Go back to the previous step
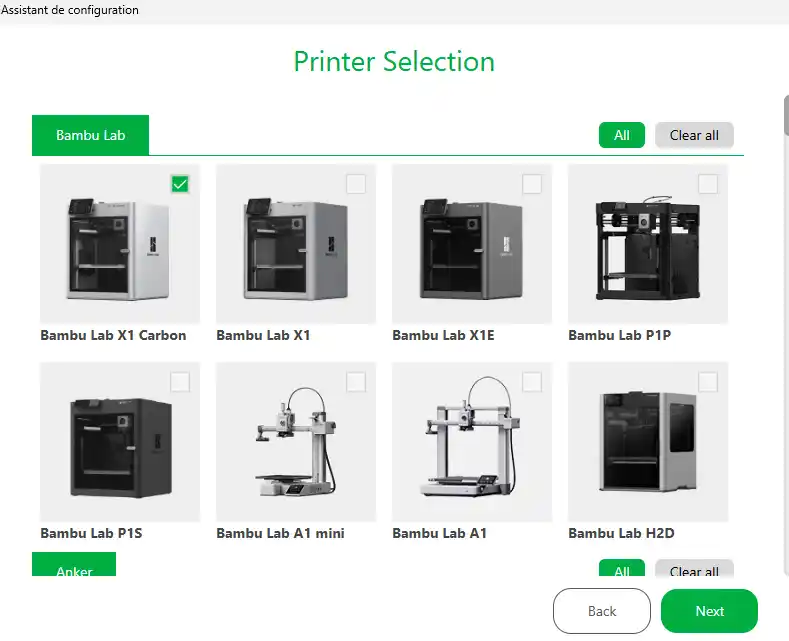 602,611
